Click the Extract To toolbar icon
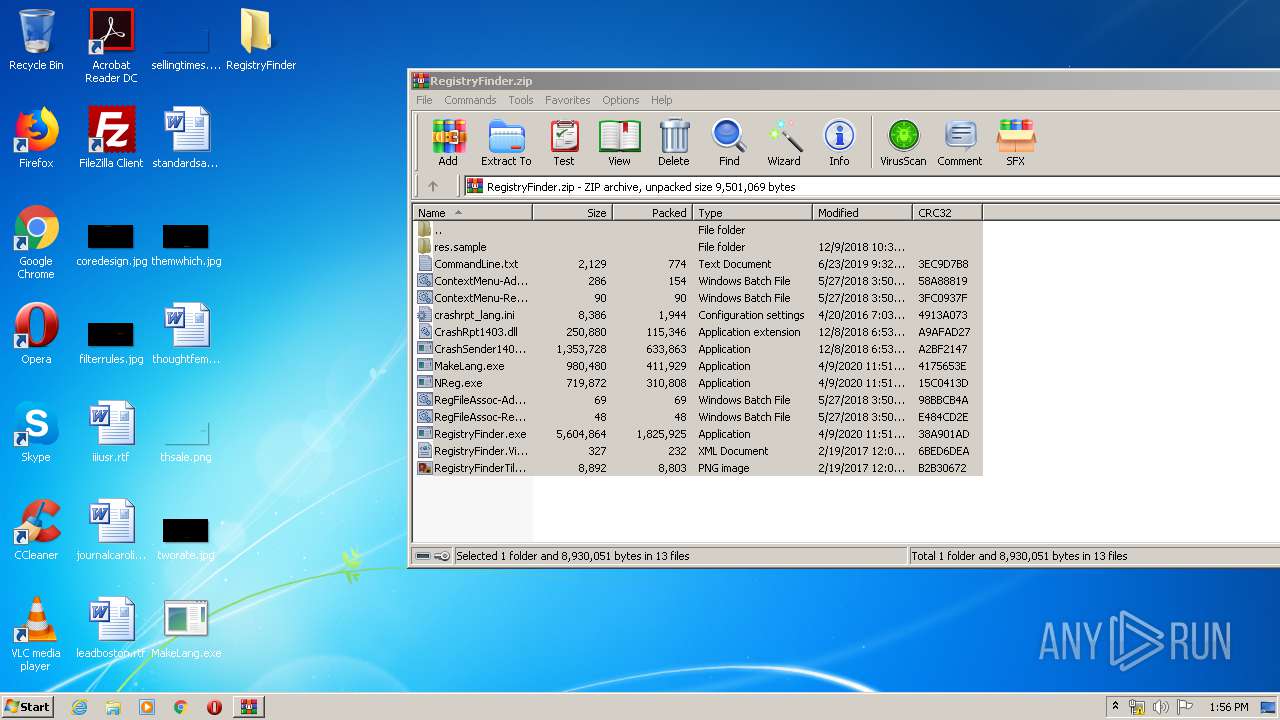 tap(506, 143)
